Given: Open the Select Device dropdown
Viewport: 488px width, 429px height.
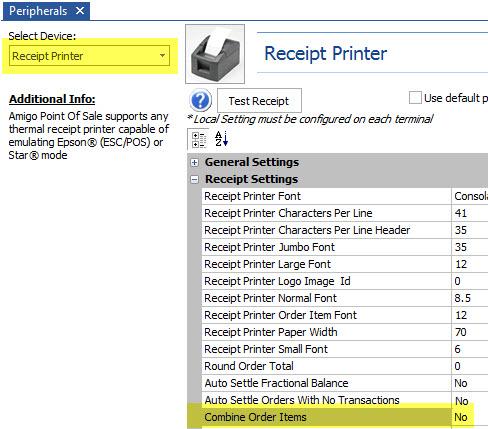Looking at the screenshot, I should [89, 56].
